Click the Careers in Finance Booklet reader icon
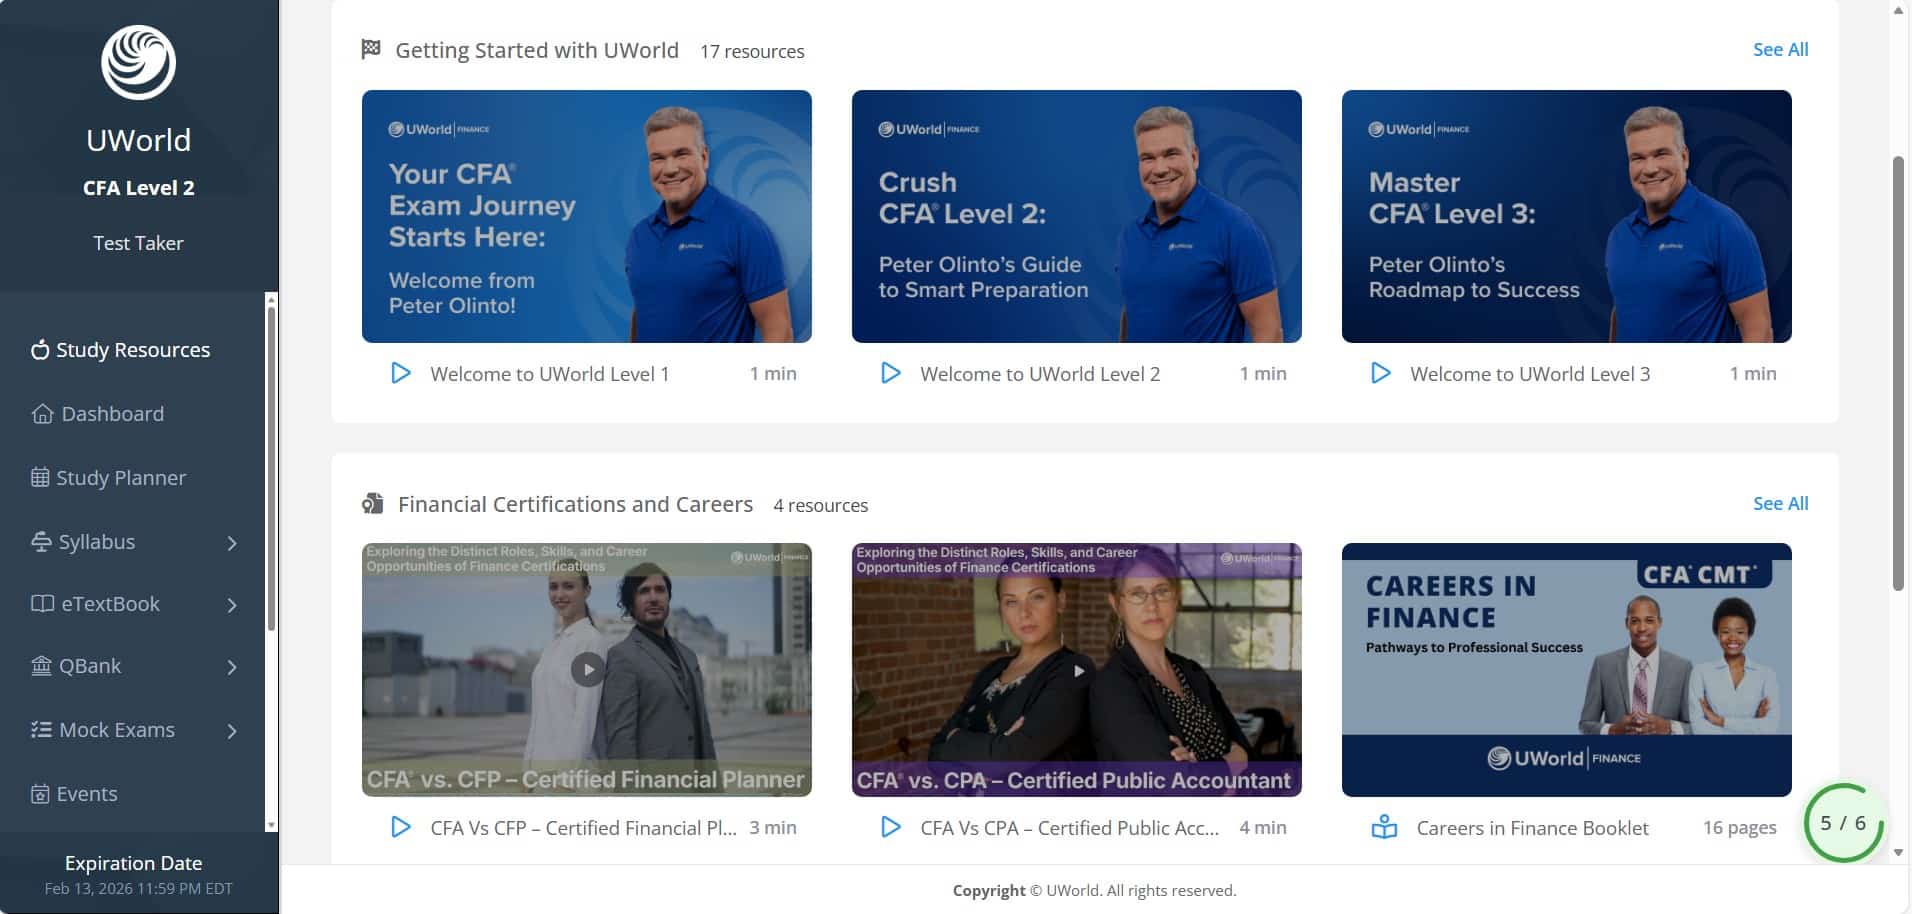 1384,828
